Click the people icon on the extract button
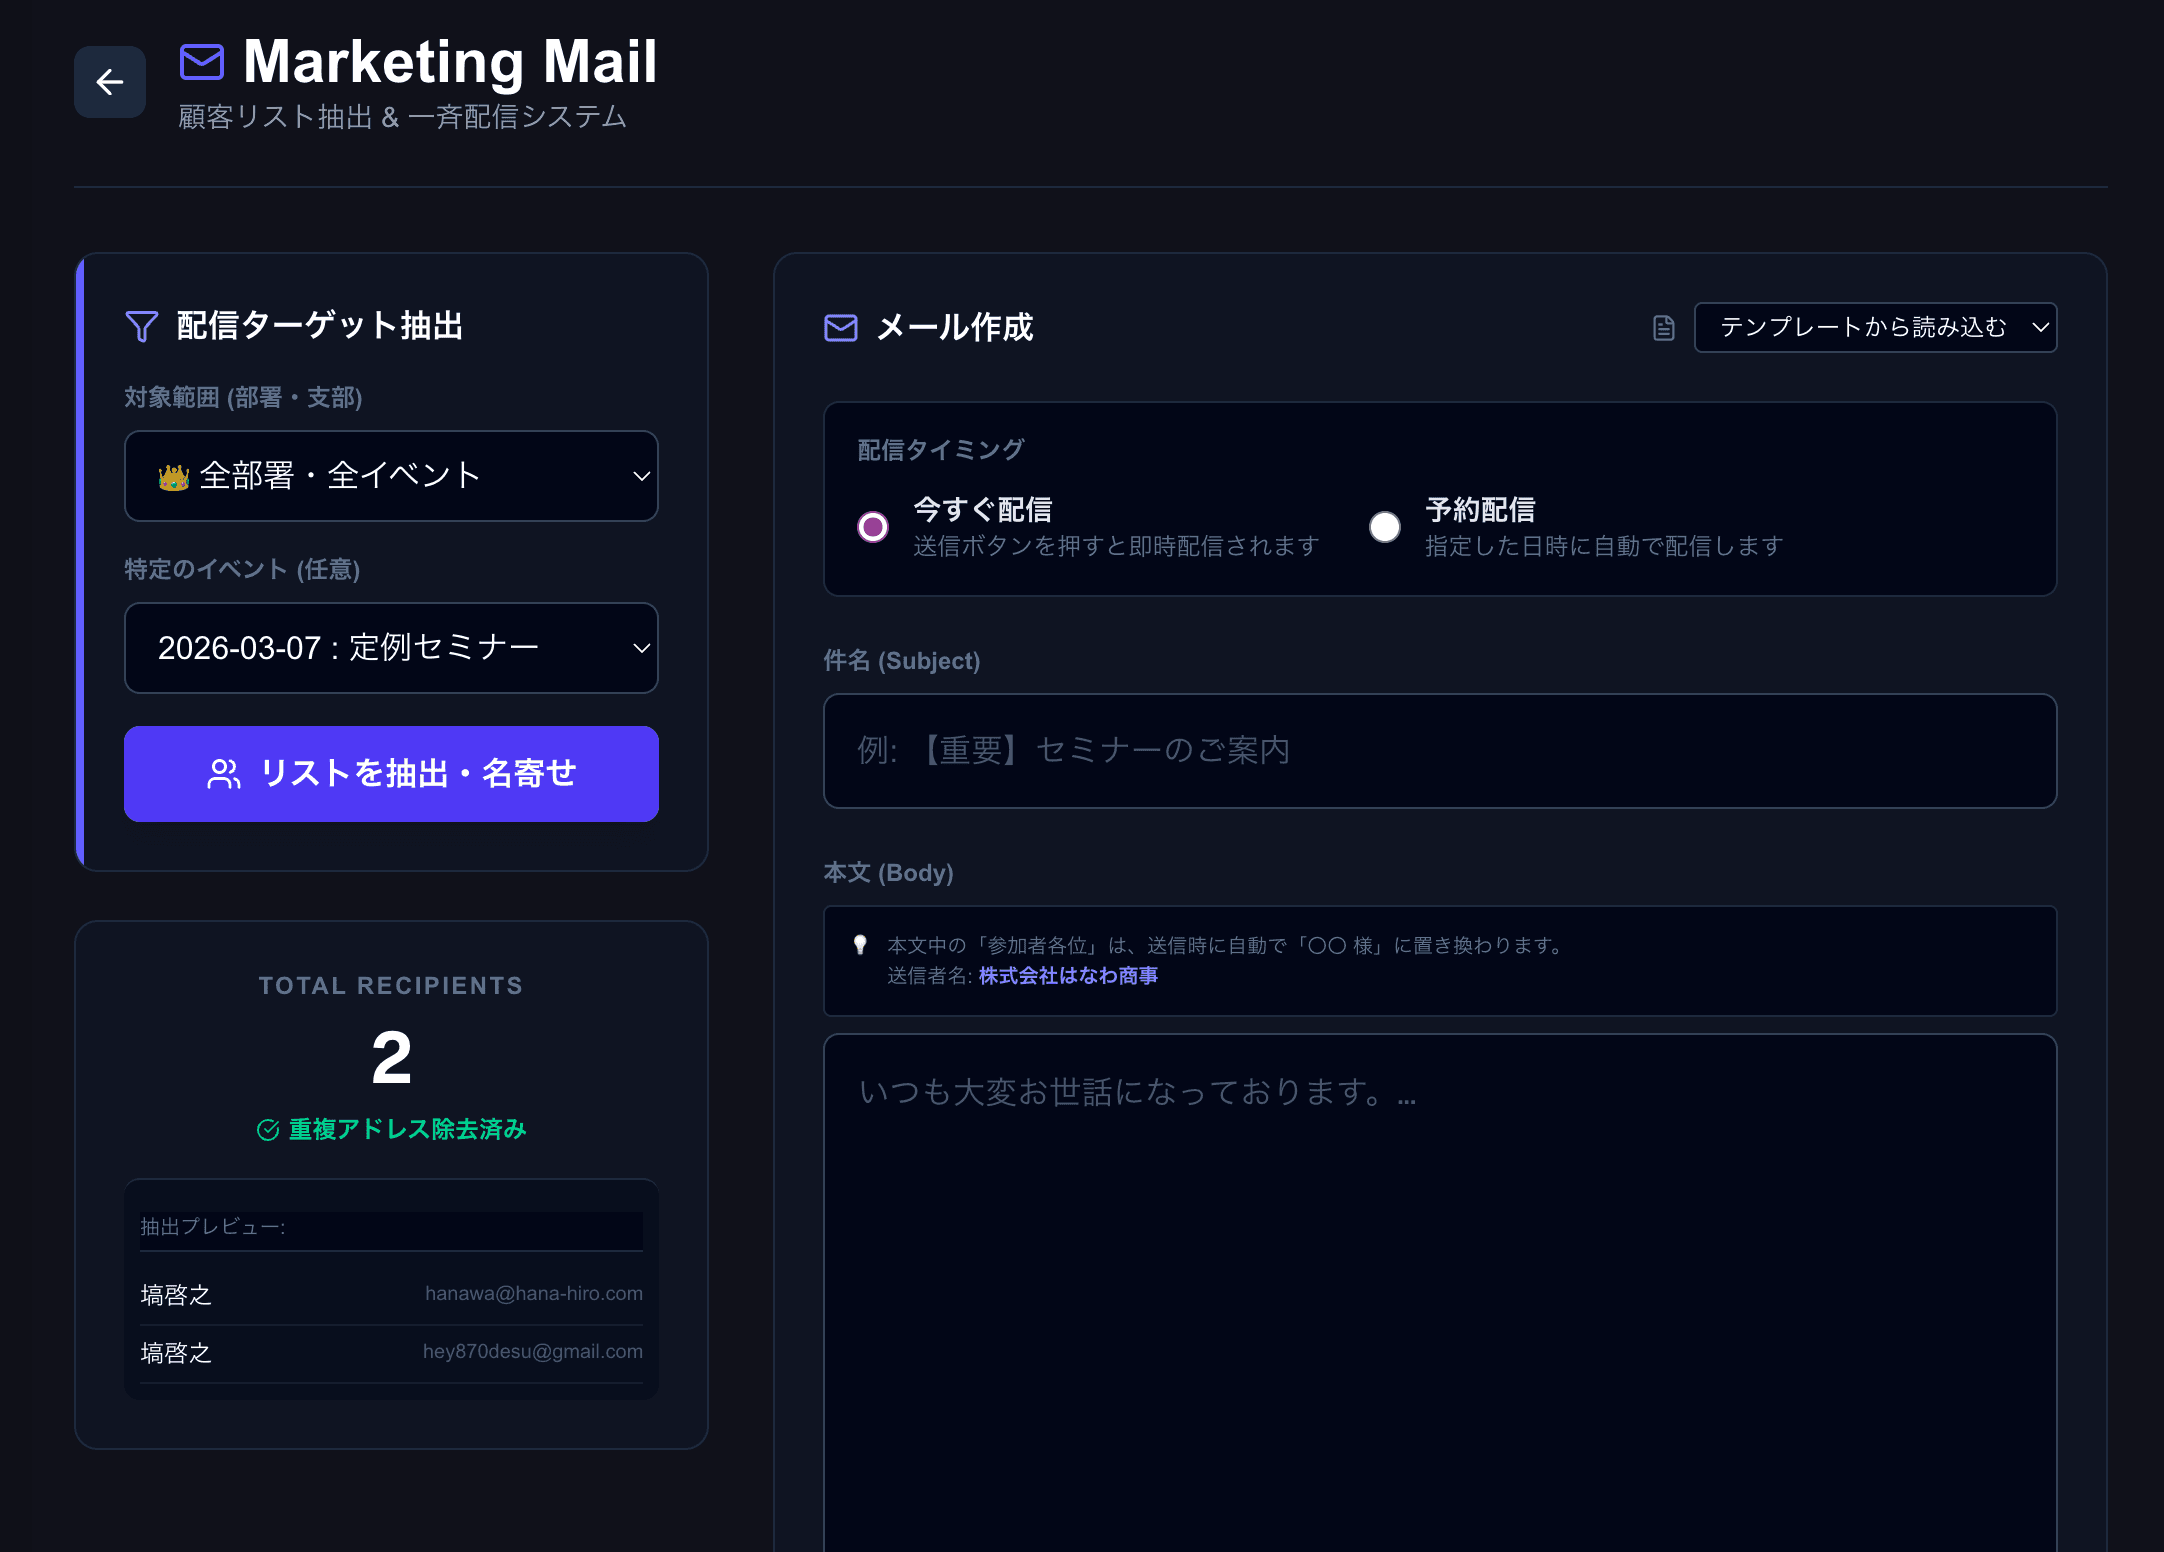Viewport: 2164px width, 1552px height. [224, 774]
